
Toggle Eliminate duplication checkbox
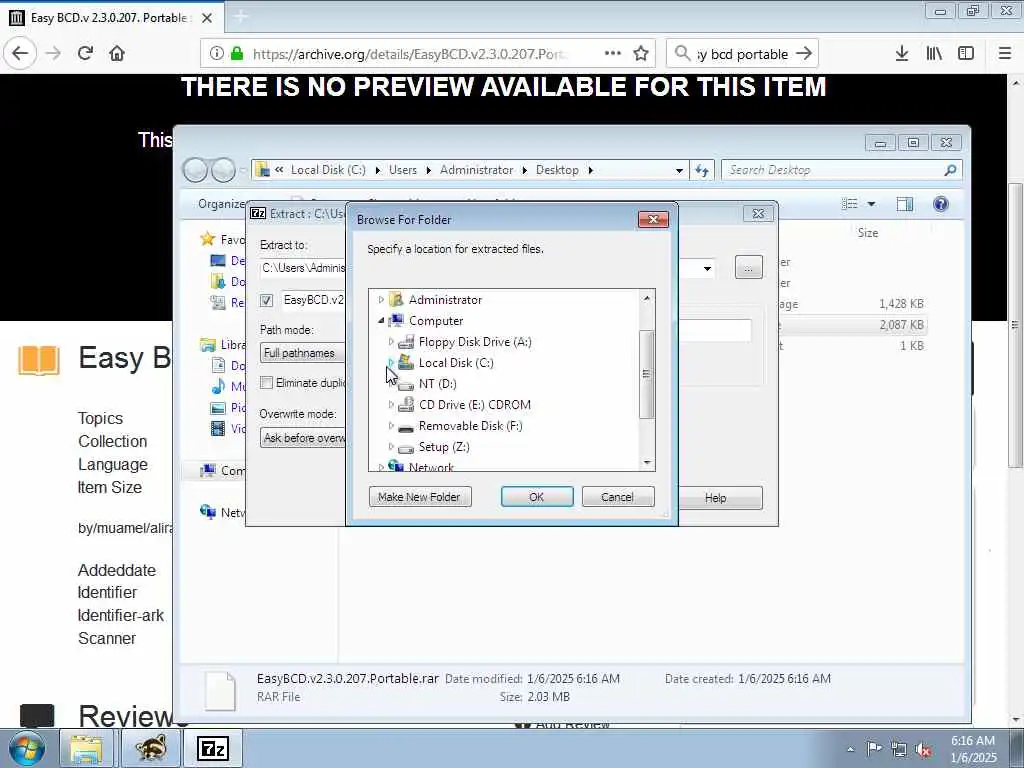pyautogui.click(x=266, y=383)
